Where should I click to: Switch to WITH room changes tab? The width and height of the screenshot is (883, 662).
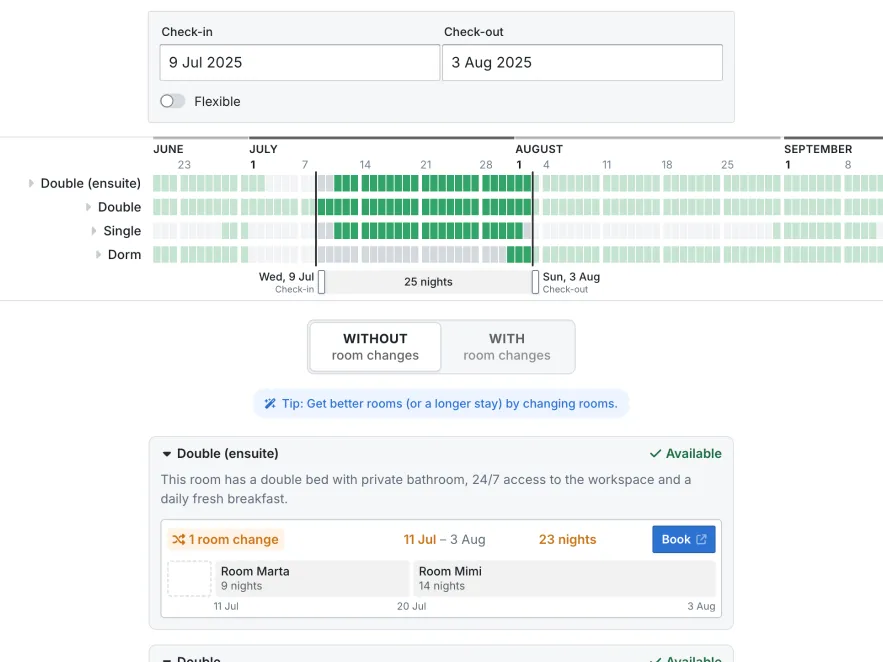pyautogui.click(x=507, y=347)
